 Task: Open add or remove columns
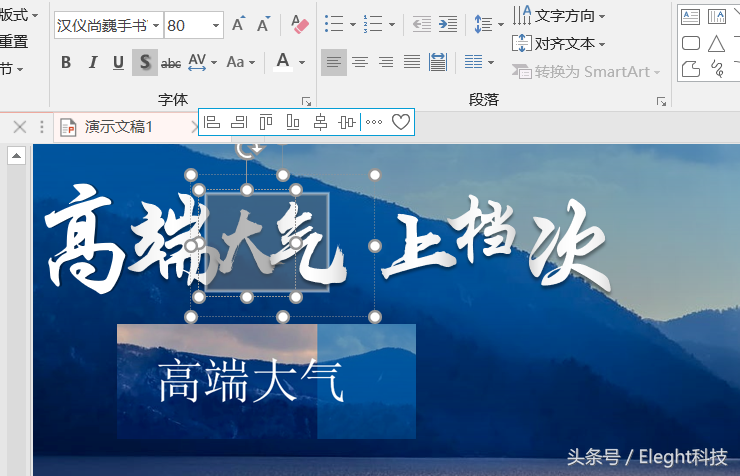pos(479,62)
